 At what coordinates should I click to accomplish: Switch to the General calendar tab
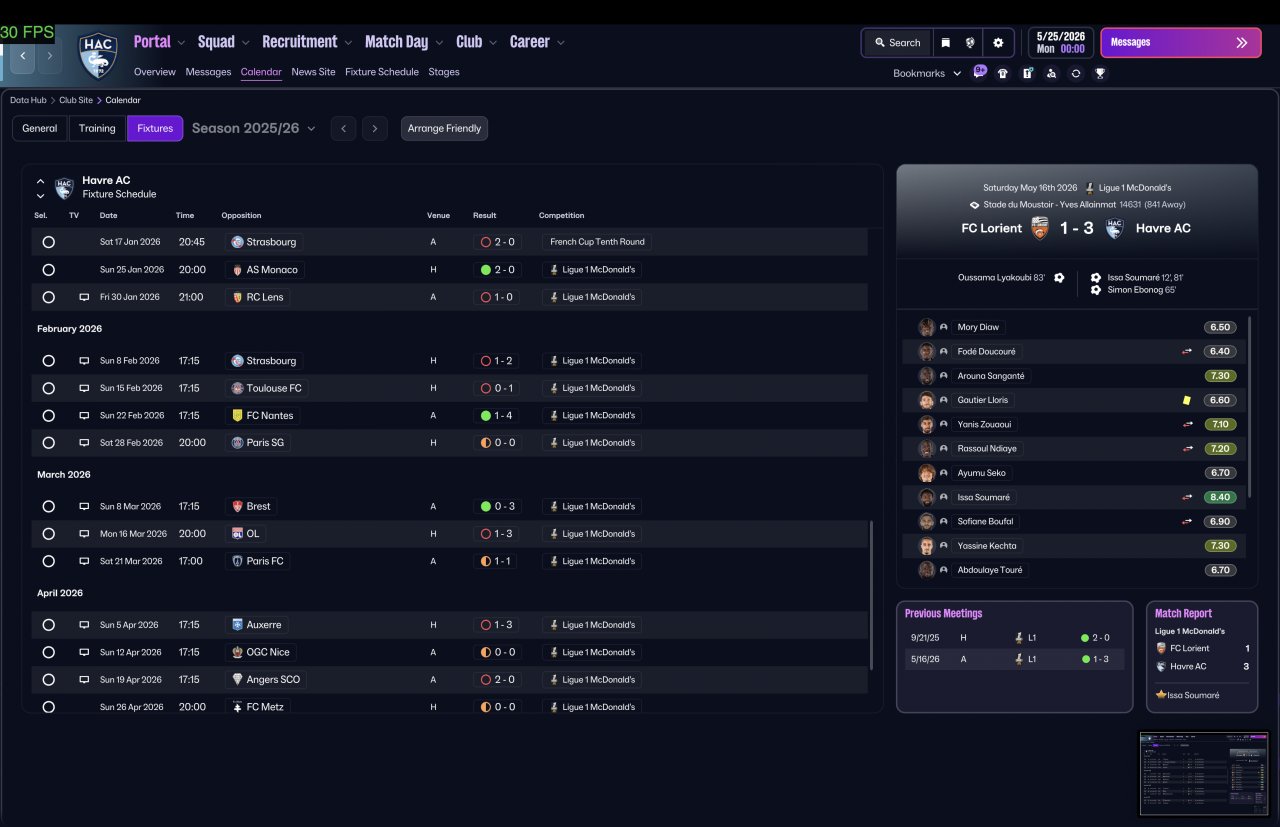pyautogui.click(x=40, y=128)
